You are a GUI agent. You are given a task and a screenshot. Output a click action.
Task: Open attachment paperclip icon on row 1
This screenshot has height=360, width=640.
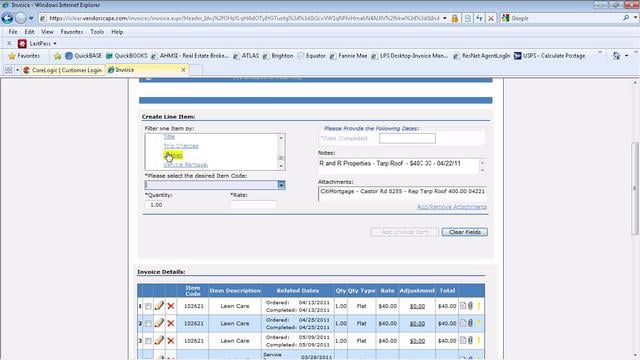[470, 306]
